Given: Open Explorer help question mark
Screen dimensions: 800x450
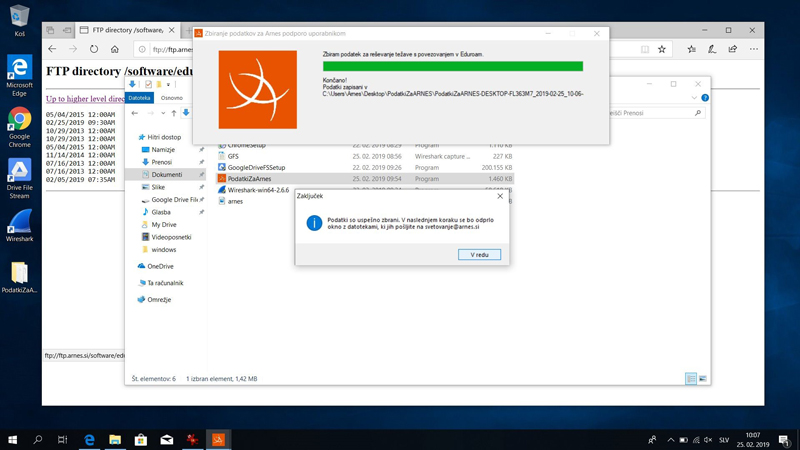Looking at the screenshot, I should 705,97.
